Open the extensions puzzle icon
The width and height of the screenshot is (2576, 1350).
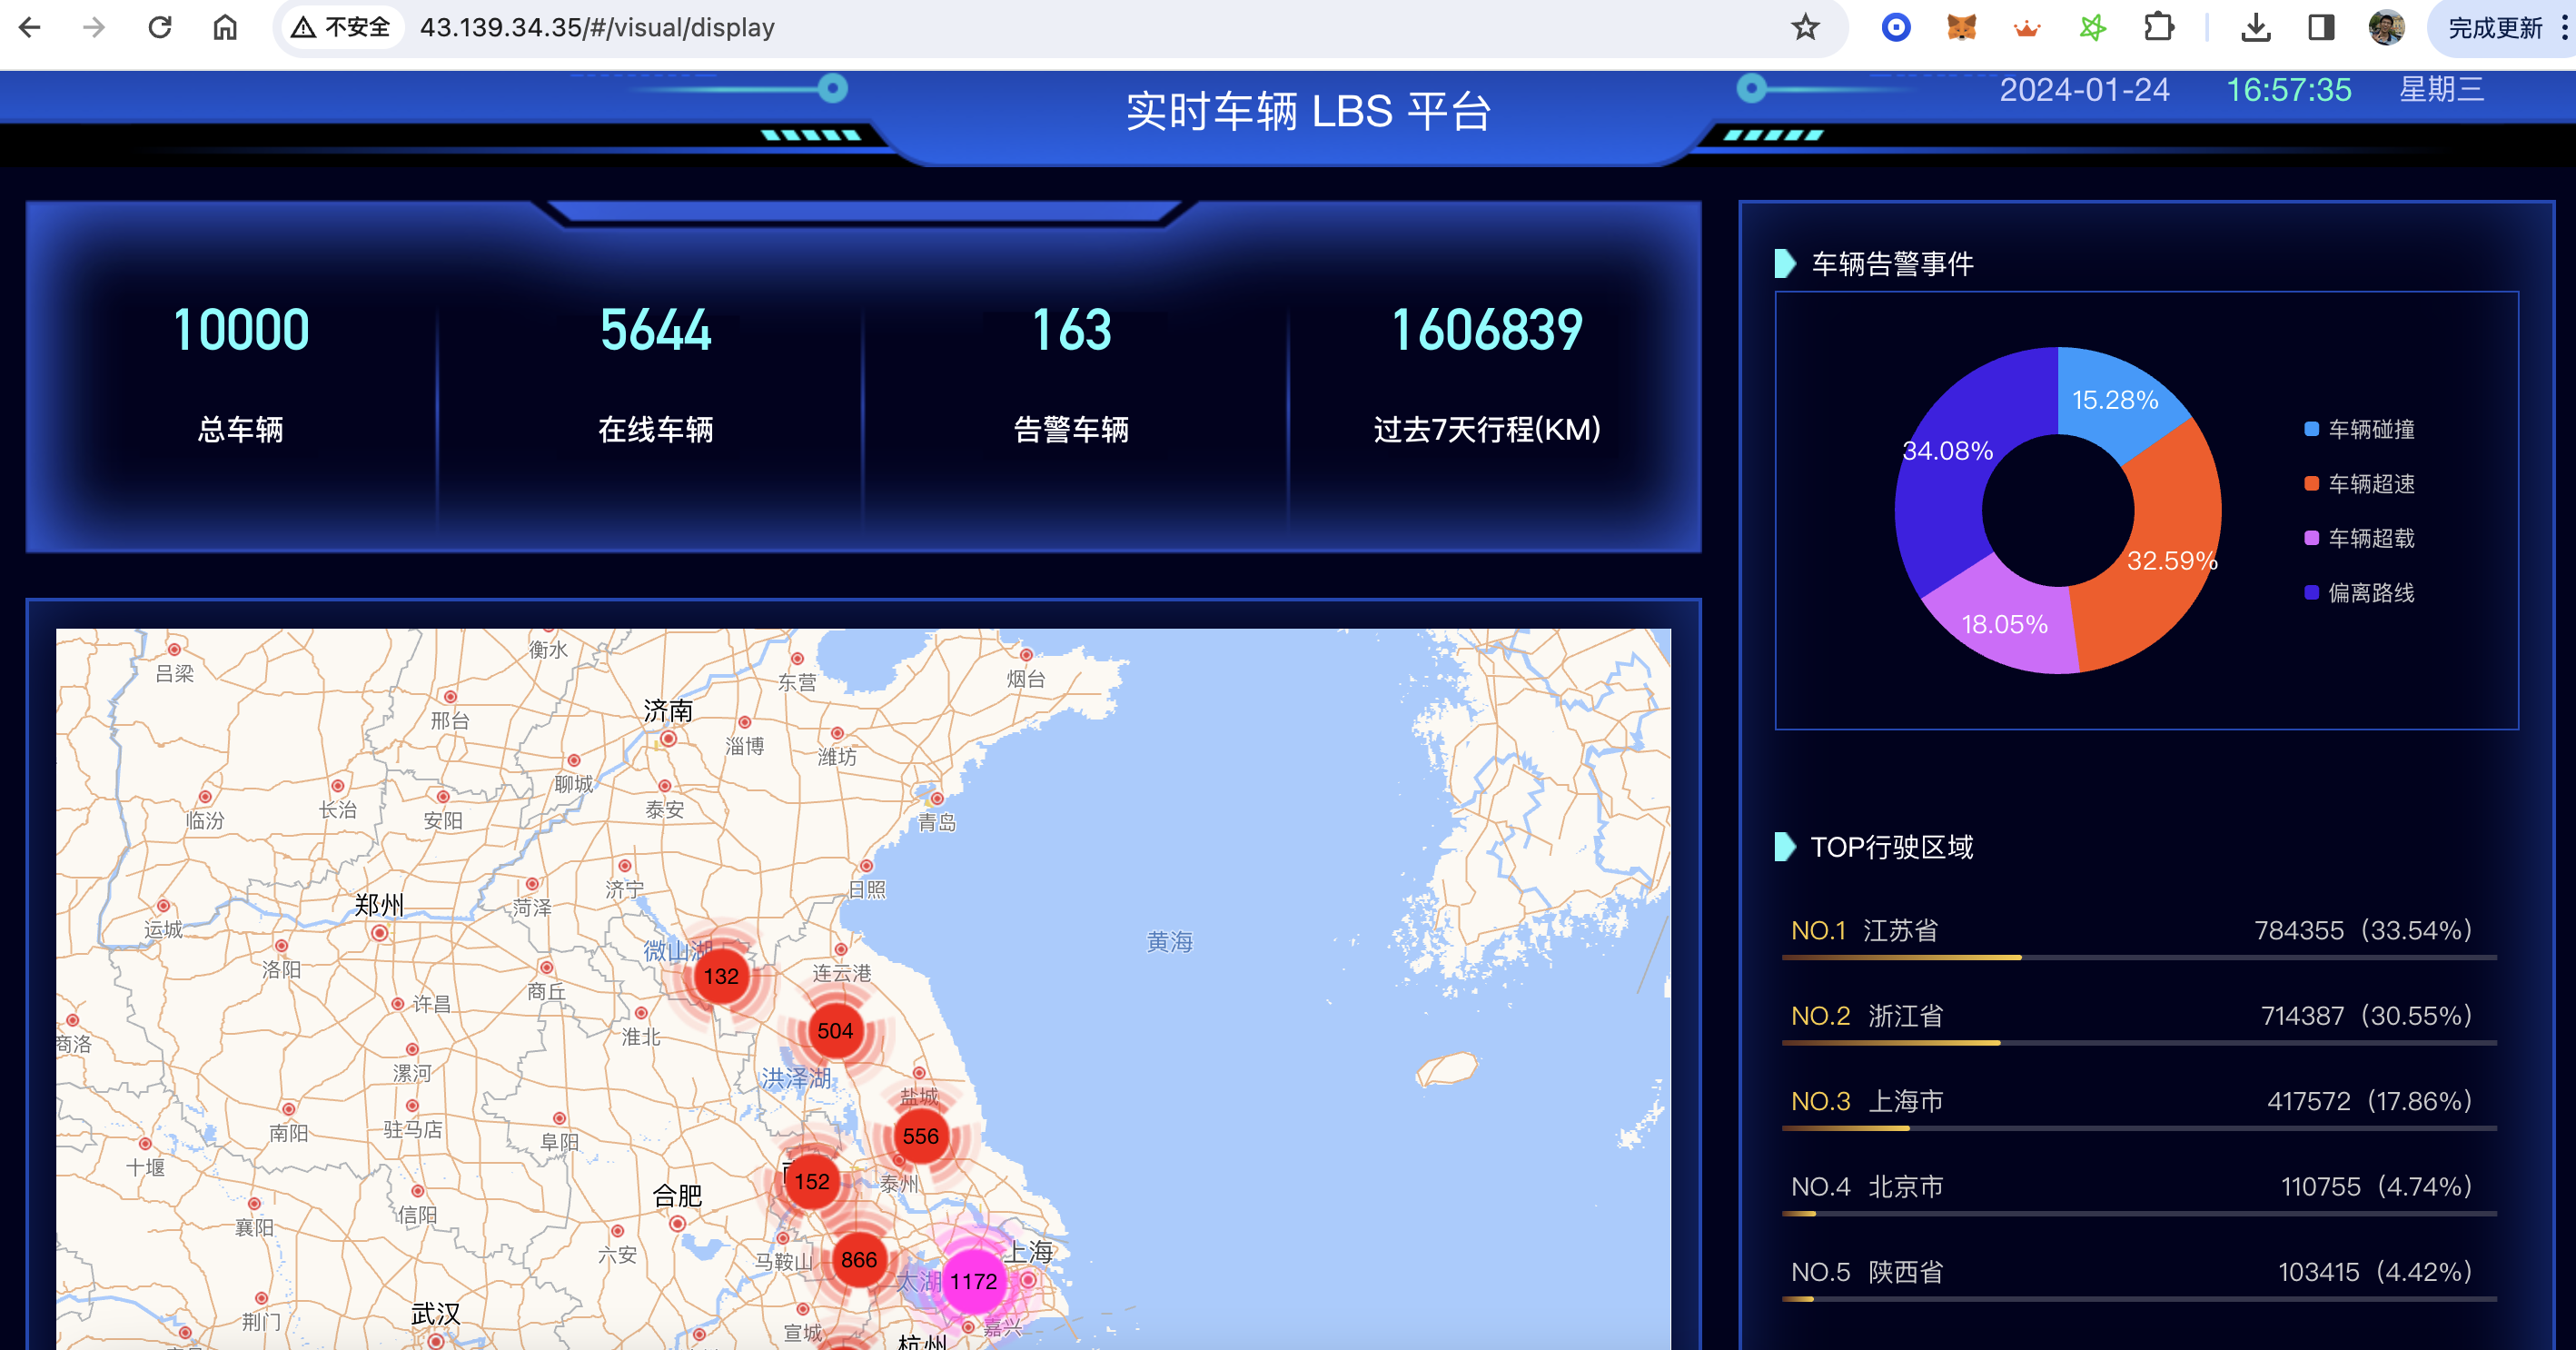(x=2158, y=27)
